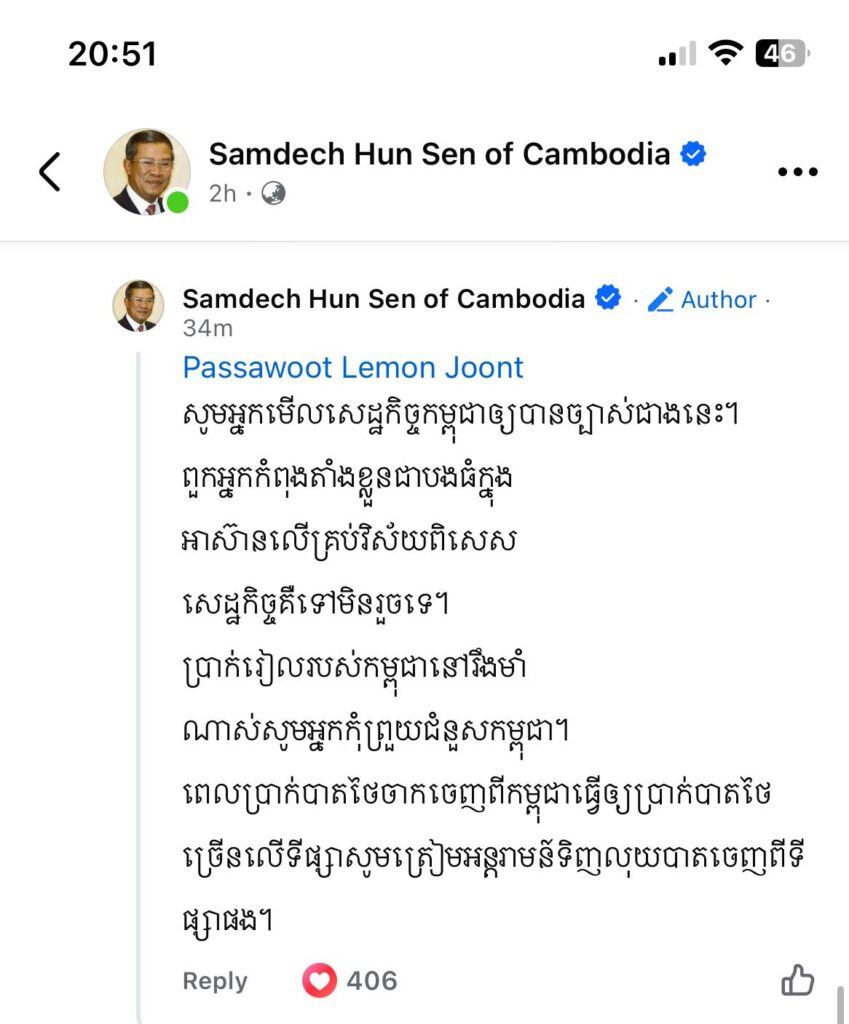Viewport: 849px width, 1024px height.
Task: Tap the Wi-Fi icon in status bar
Action: (723, 53)
